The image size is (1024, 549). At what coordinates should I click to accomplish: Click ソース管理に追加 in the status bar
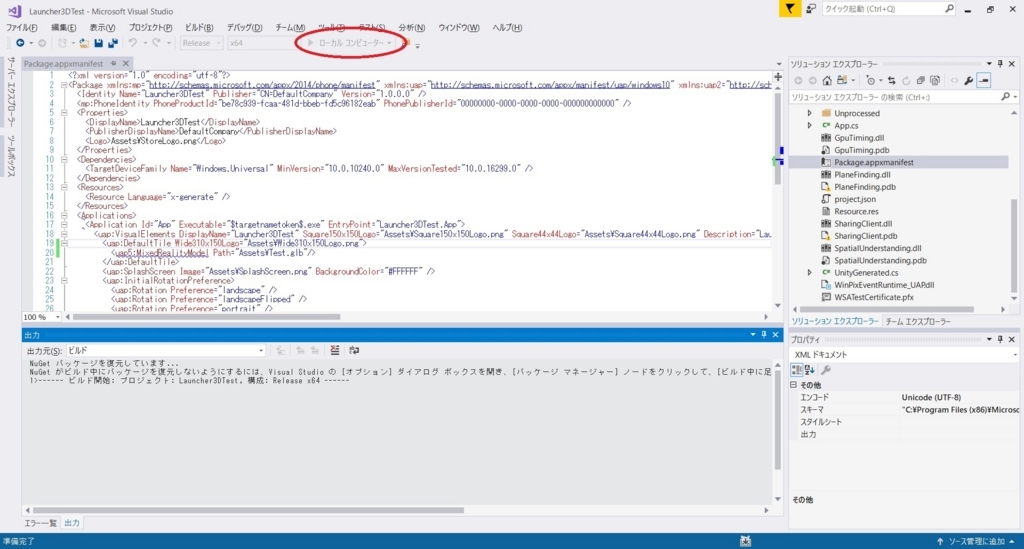[976, 541]
